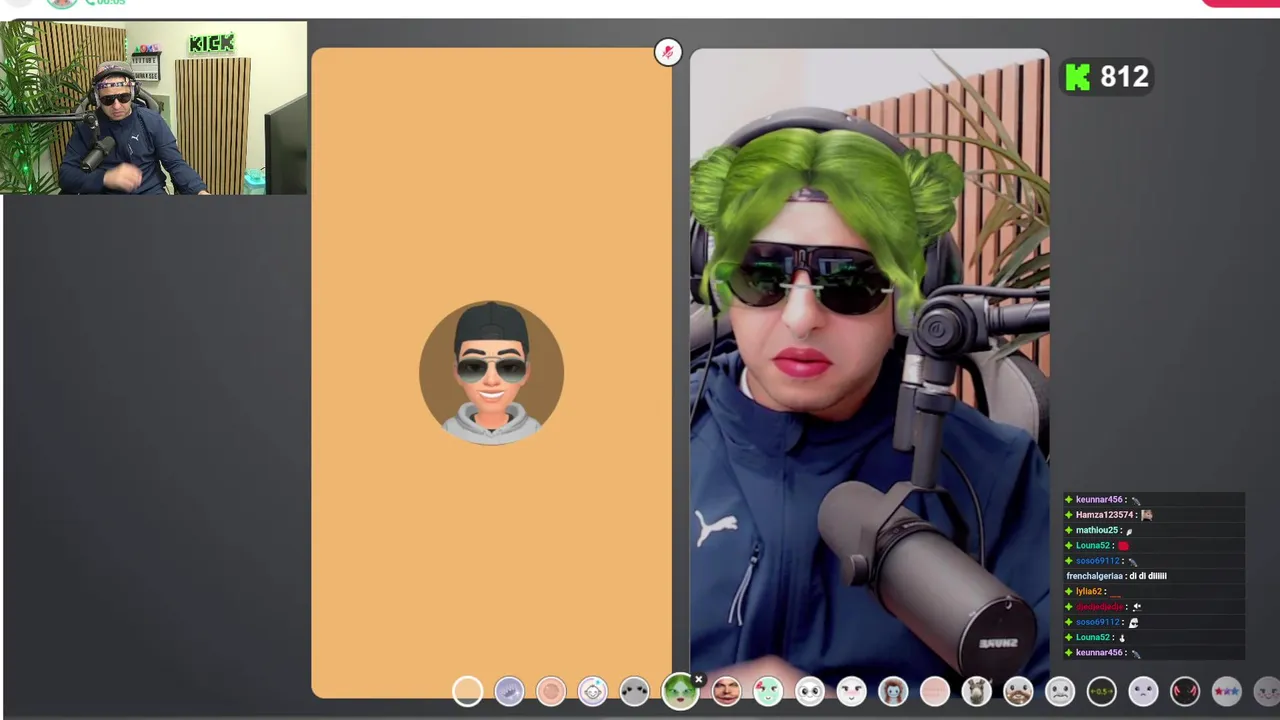
Task: Apply the blue monkey filter
Action: (x=893, y=691)
